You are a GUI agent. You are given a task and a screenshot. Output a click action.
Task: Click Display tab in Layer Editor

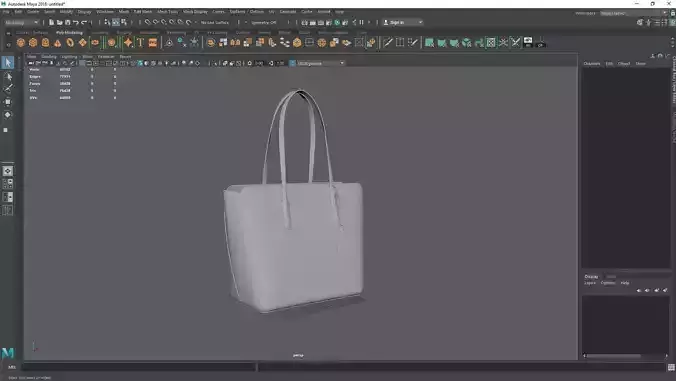coord(591,276)
